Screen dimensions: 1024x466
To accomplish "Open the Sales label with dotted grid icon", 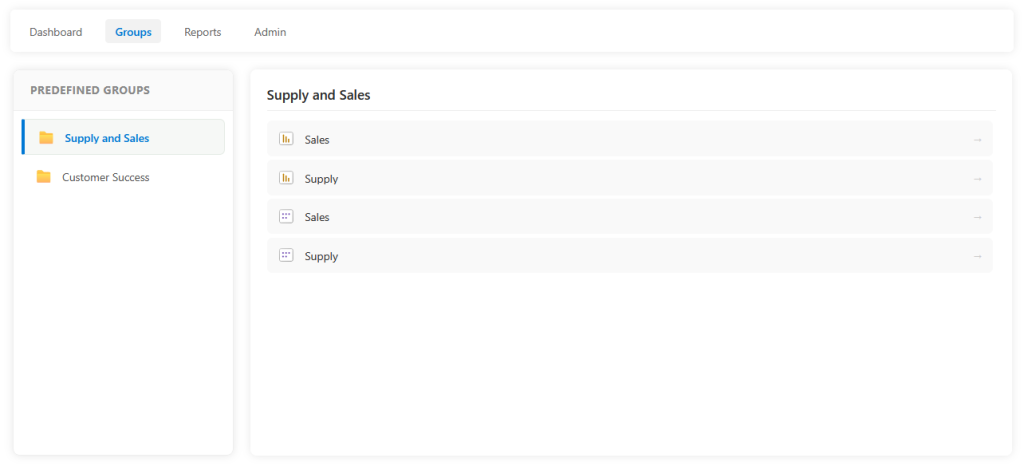I will point(317,217).
